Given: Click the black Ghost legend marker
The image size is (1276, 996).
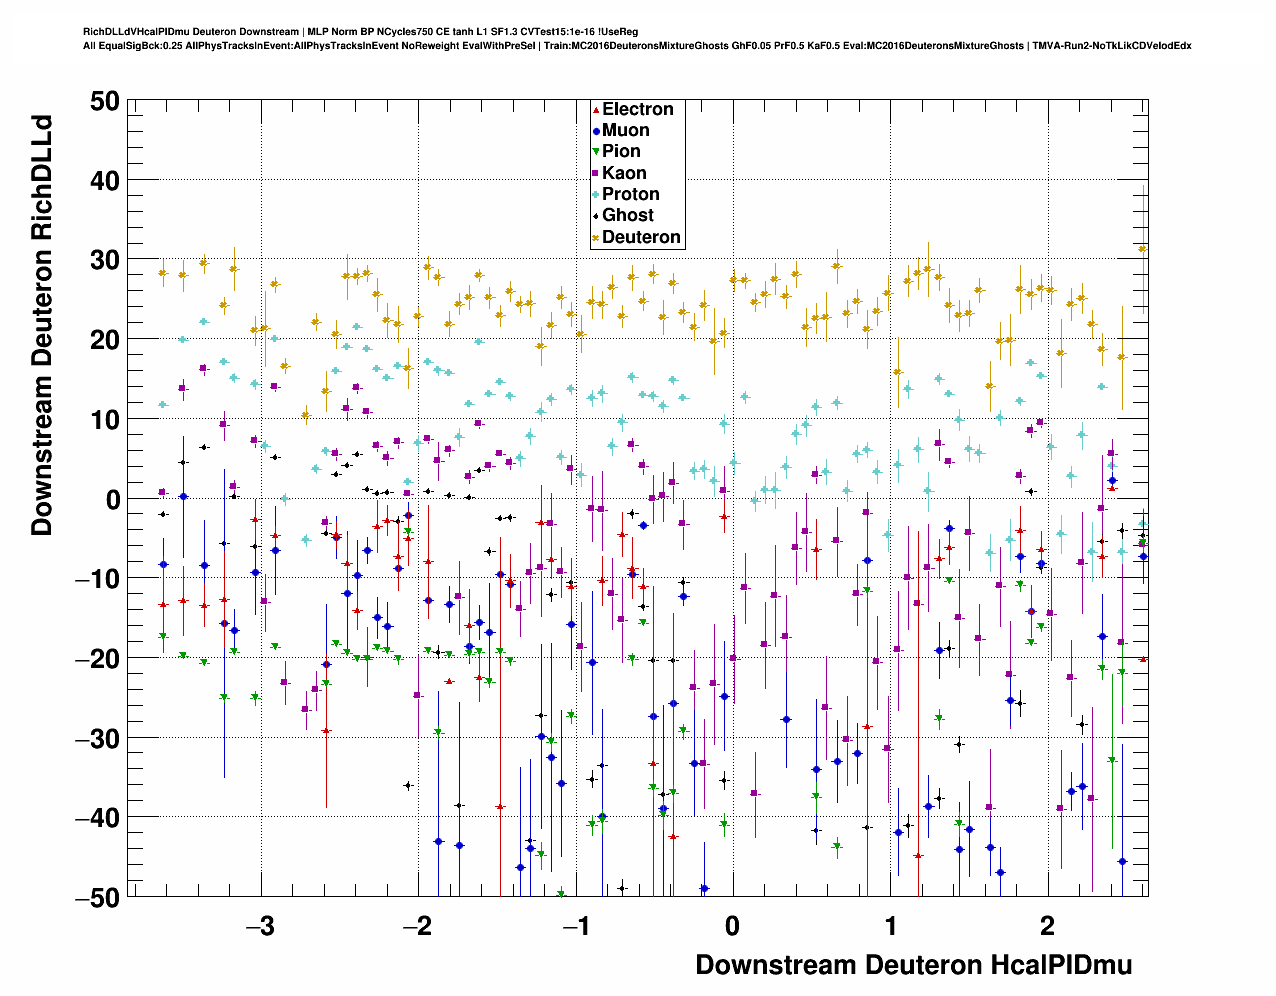Looking at the screenshot, I should [596, 216].
